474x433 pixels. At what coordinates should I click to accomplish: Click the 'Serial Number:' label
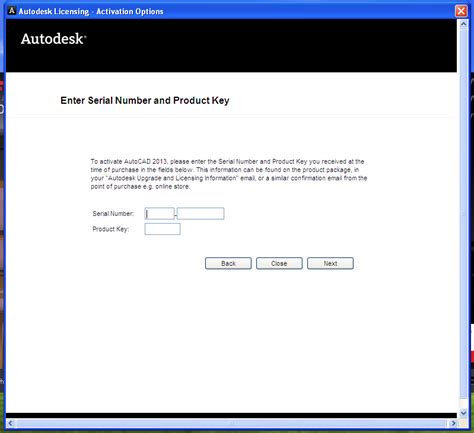(113, 214)
